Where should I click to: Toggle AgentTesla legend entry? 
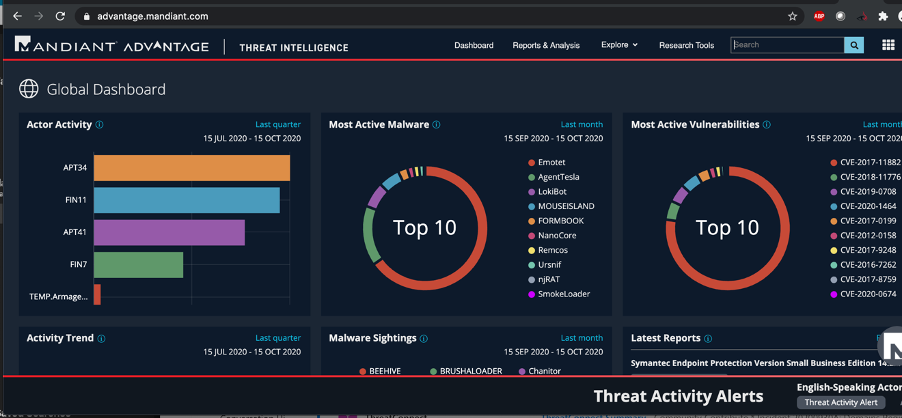point(553,177)
